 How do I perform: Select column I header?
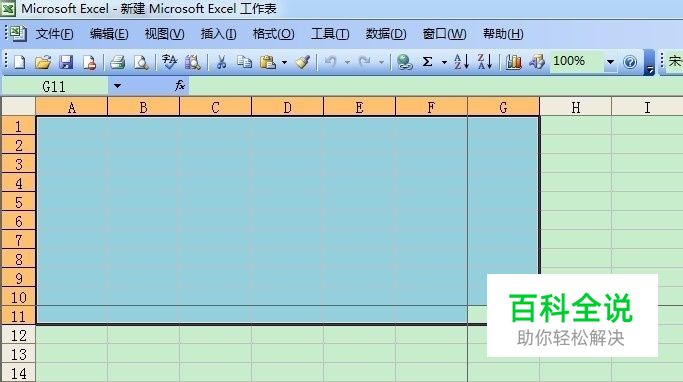tap(647, 107)
